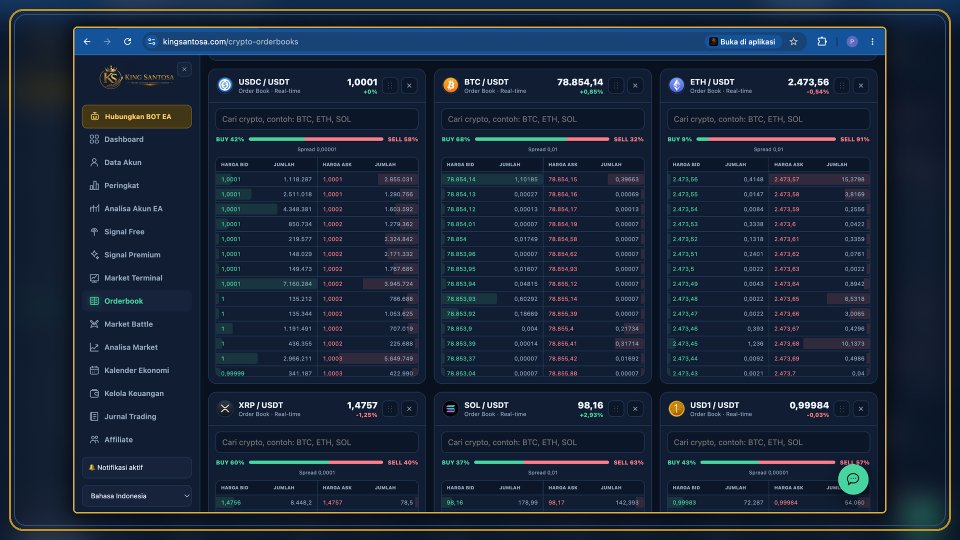Click the Ethereum coin icon
960x540 pixels.
677,85
